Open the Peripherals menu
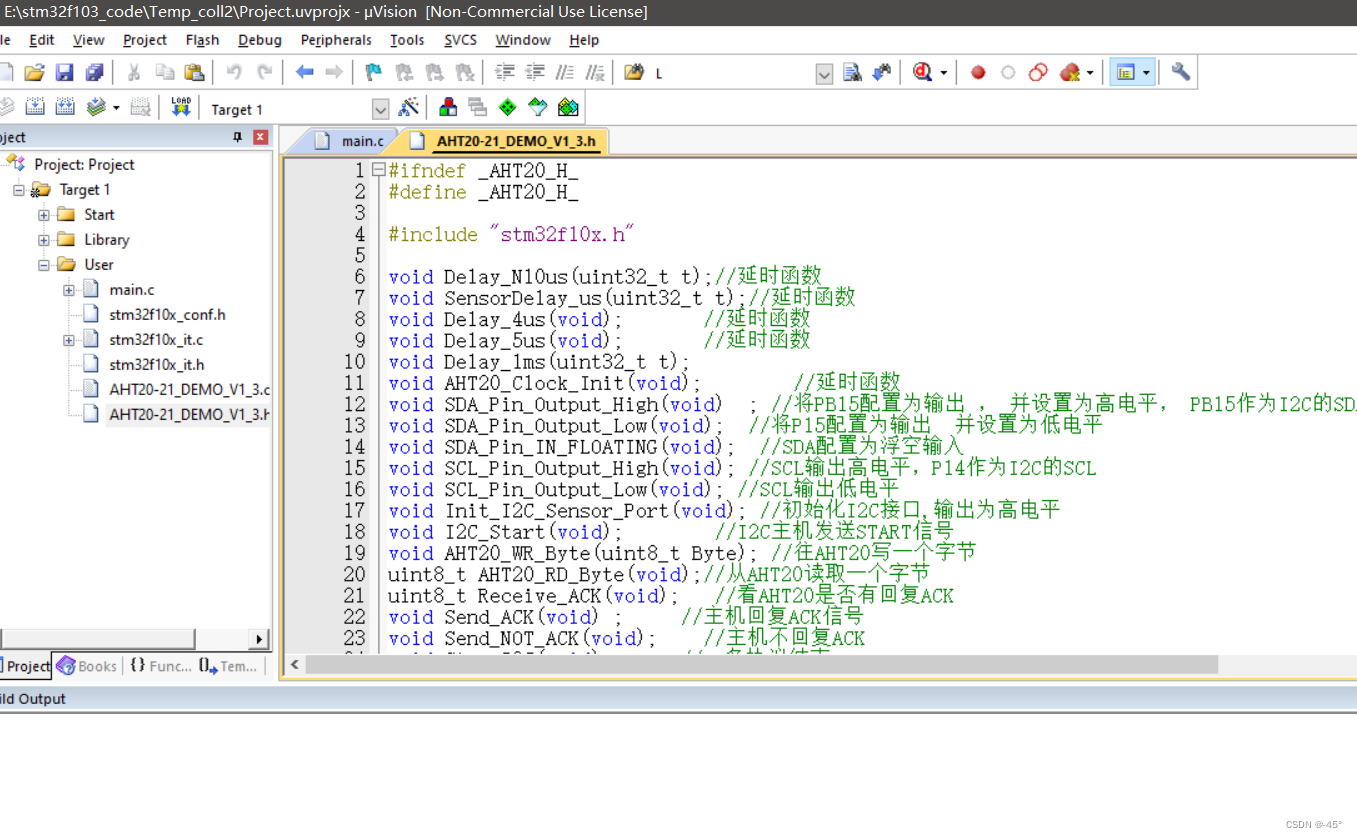Viewport: 1357px width, 838px height. (x=336, y=40)
